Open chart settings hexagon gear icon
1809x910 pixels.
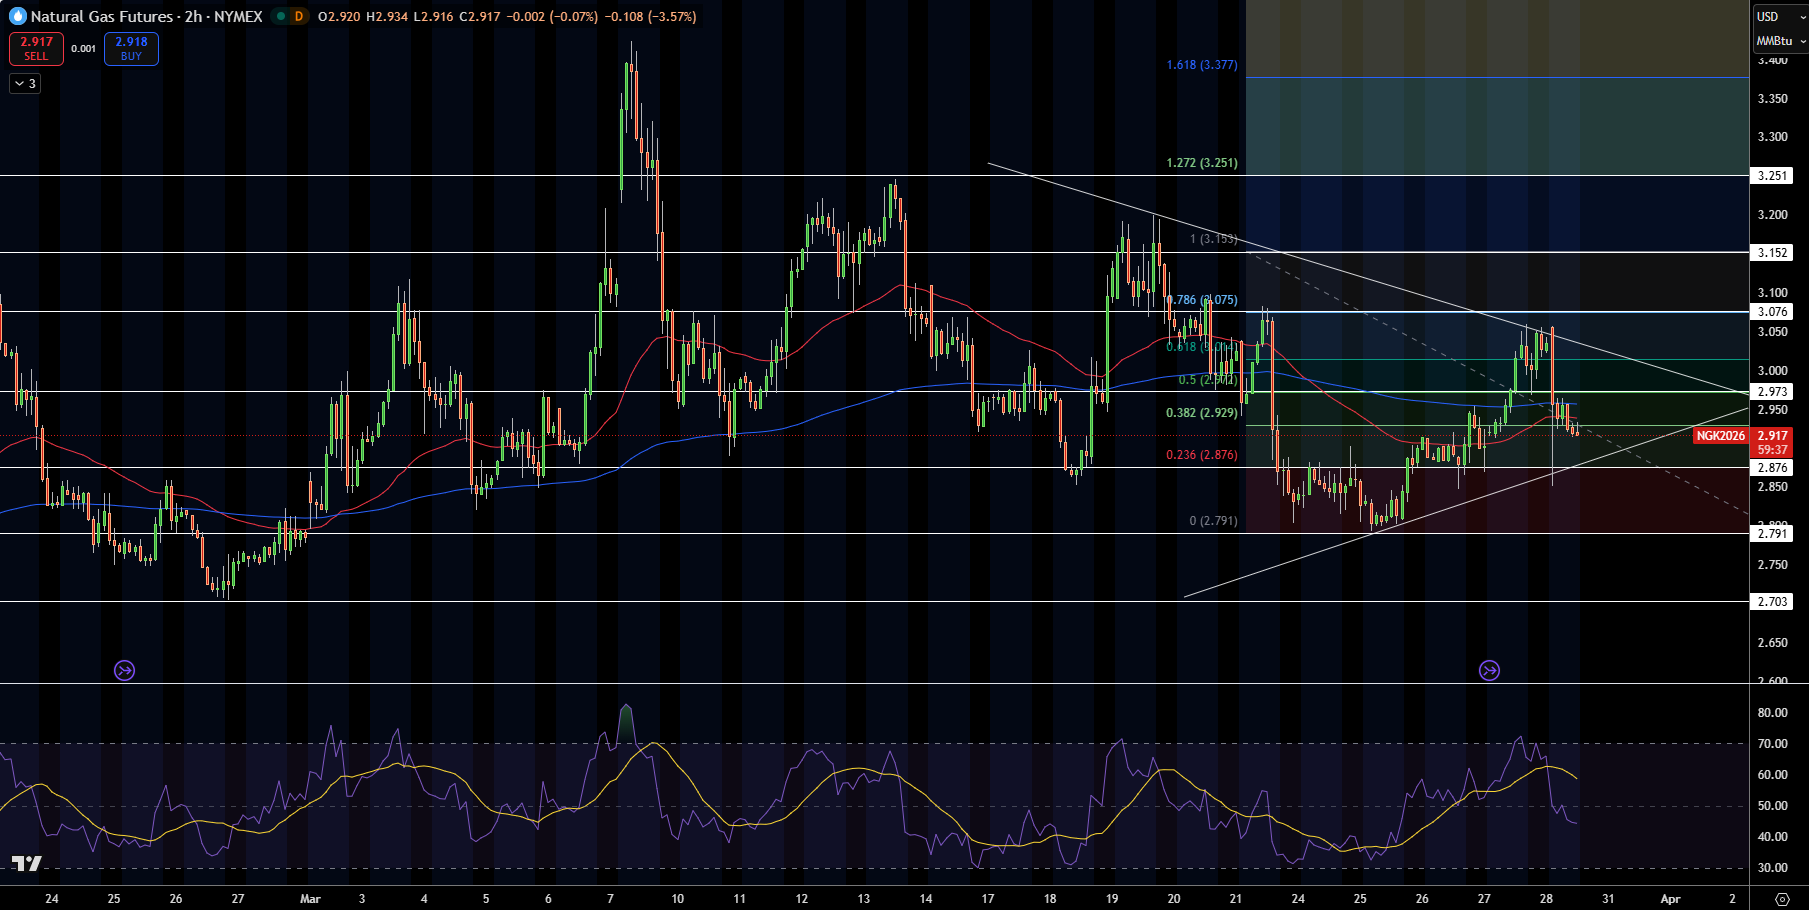click(x=1781, y=899)
